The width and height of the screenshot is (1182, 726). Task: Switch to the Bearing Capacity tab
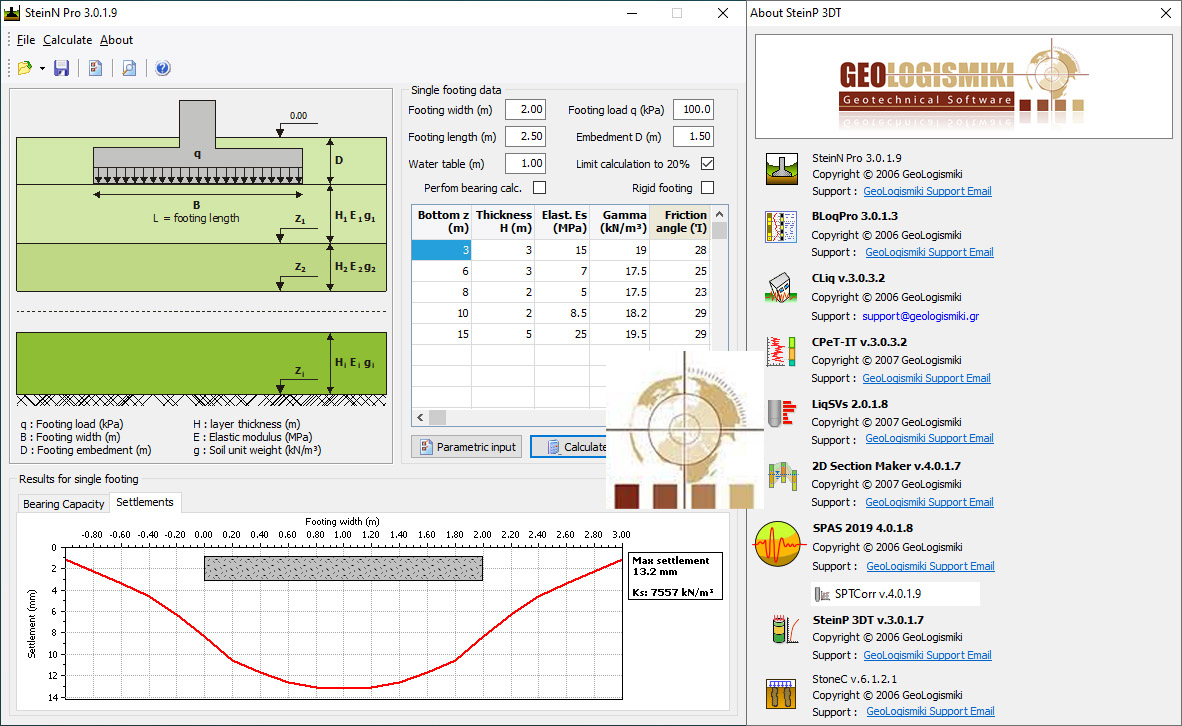[64, 504]
